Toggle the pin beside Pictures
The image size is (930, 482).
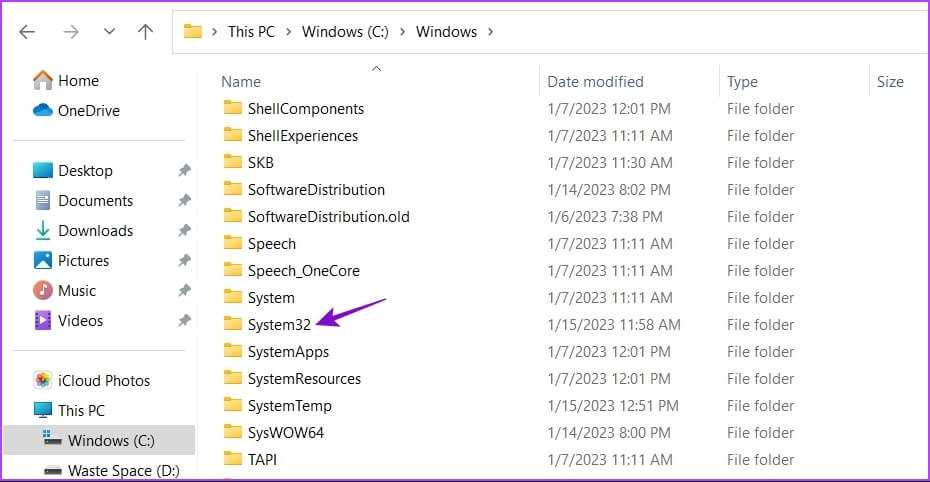(x=184, y=261)
